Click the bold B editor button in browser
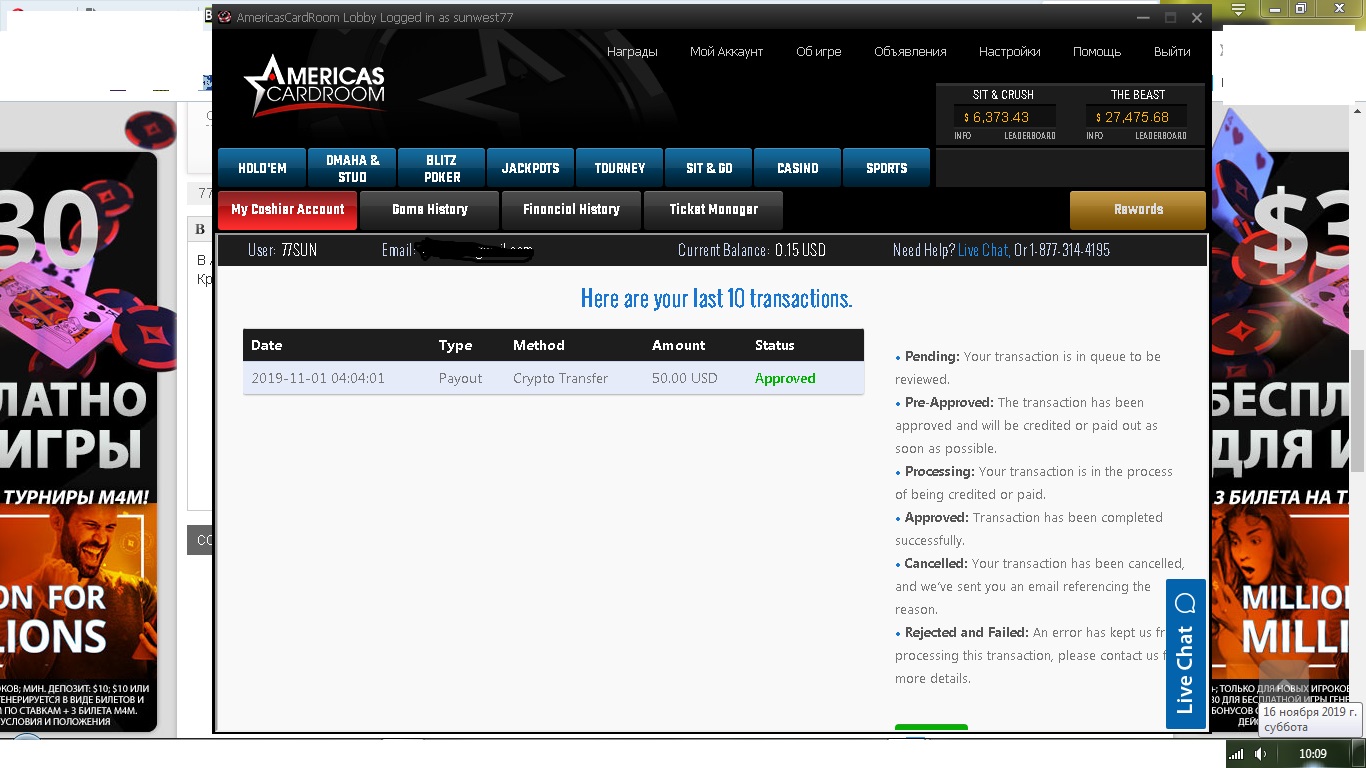The height and width of the screenshot is (768, 1366). 200,229
